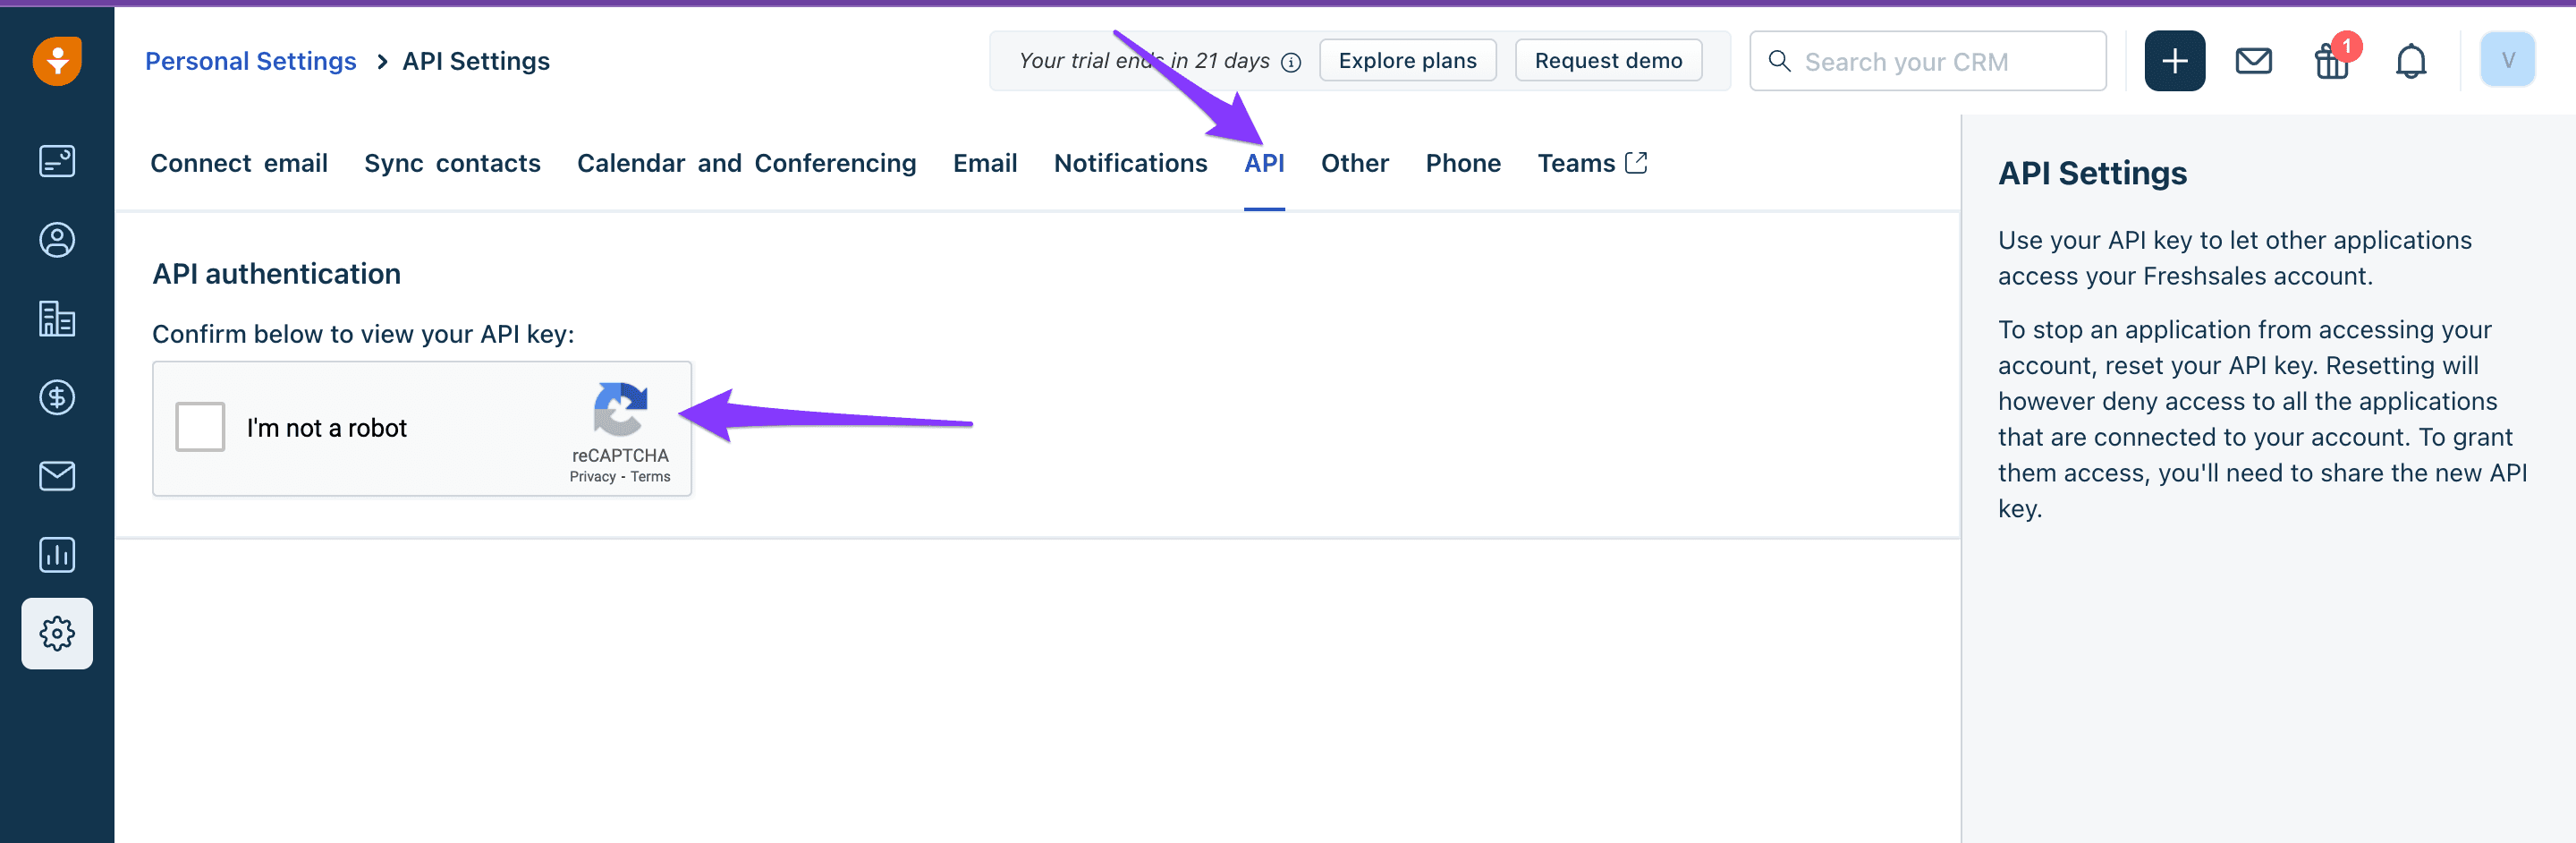Click the API Settings breadcrumb text

point(476,61)
